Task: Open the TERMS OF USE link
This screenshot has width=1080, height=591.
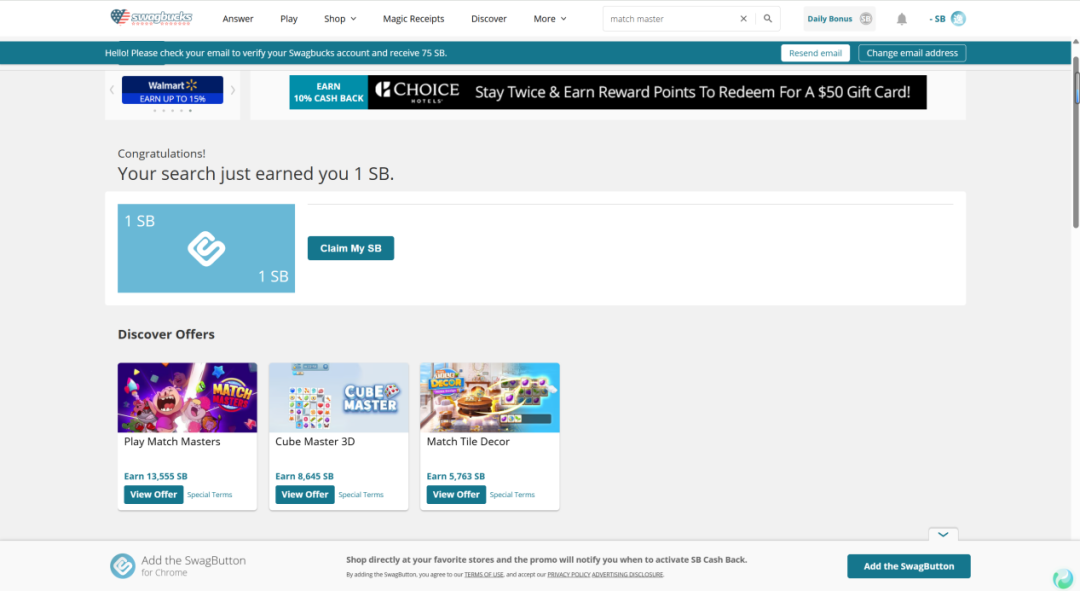Action: [484, 574]
